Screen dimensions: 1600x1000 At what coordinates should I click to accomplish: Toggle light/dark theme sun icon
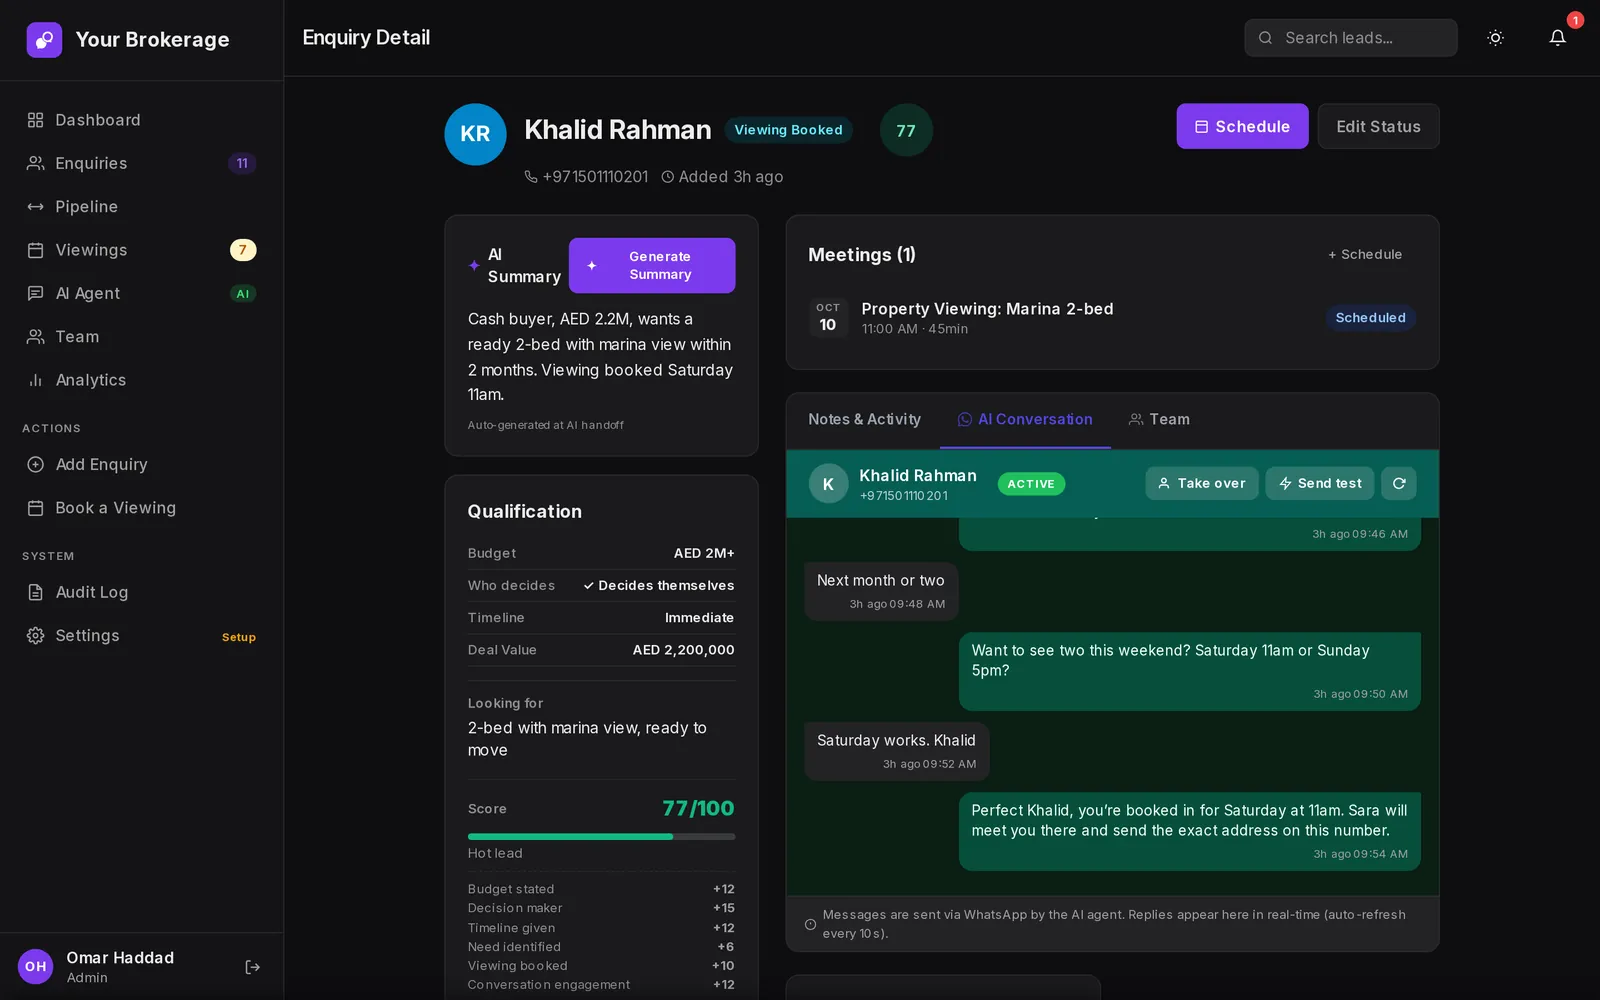(1496, 38)
